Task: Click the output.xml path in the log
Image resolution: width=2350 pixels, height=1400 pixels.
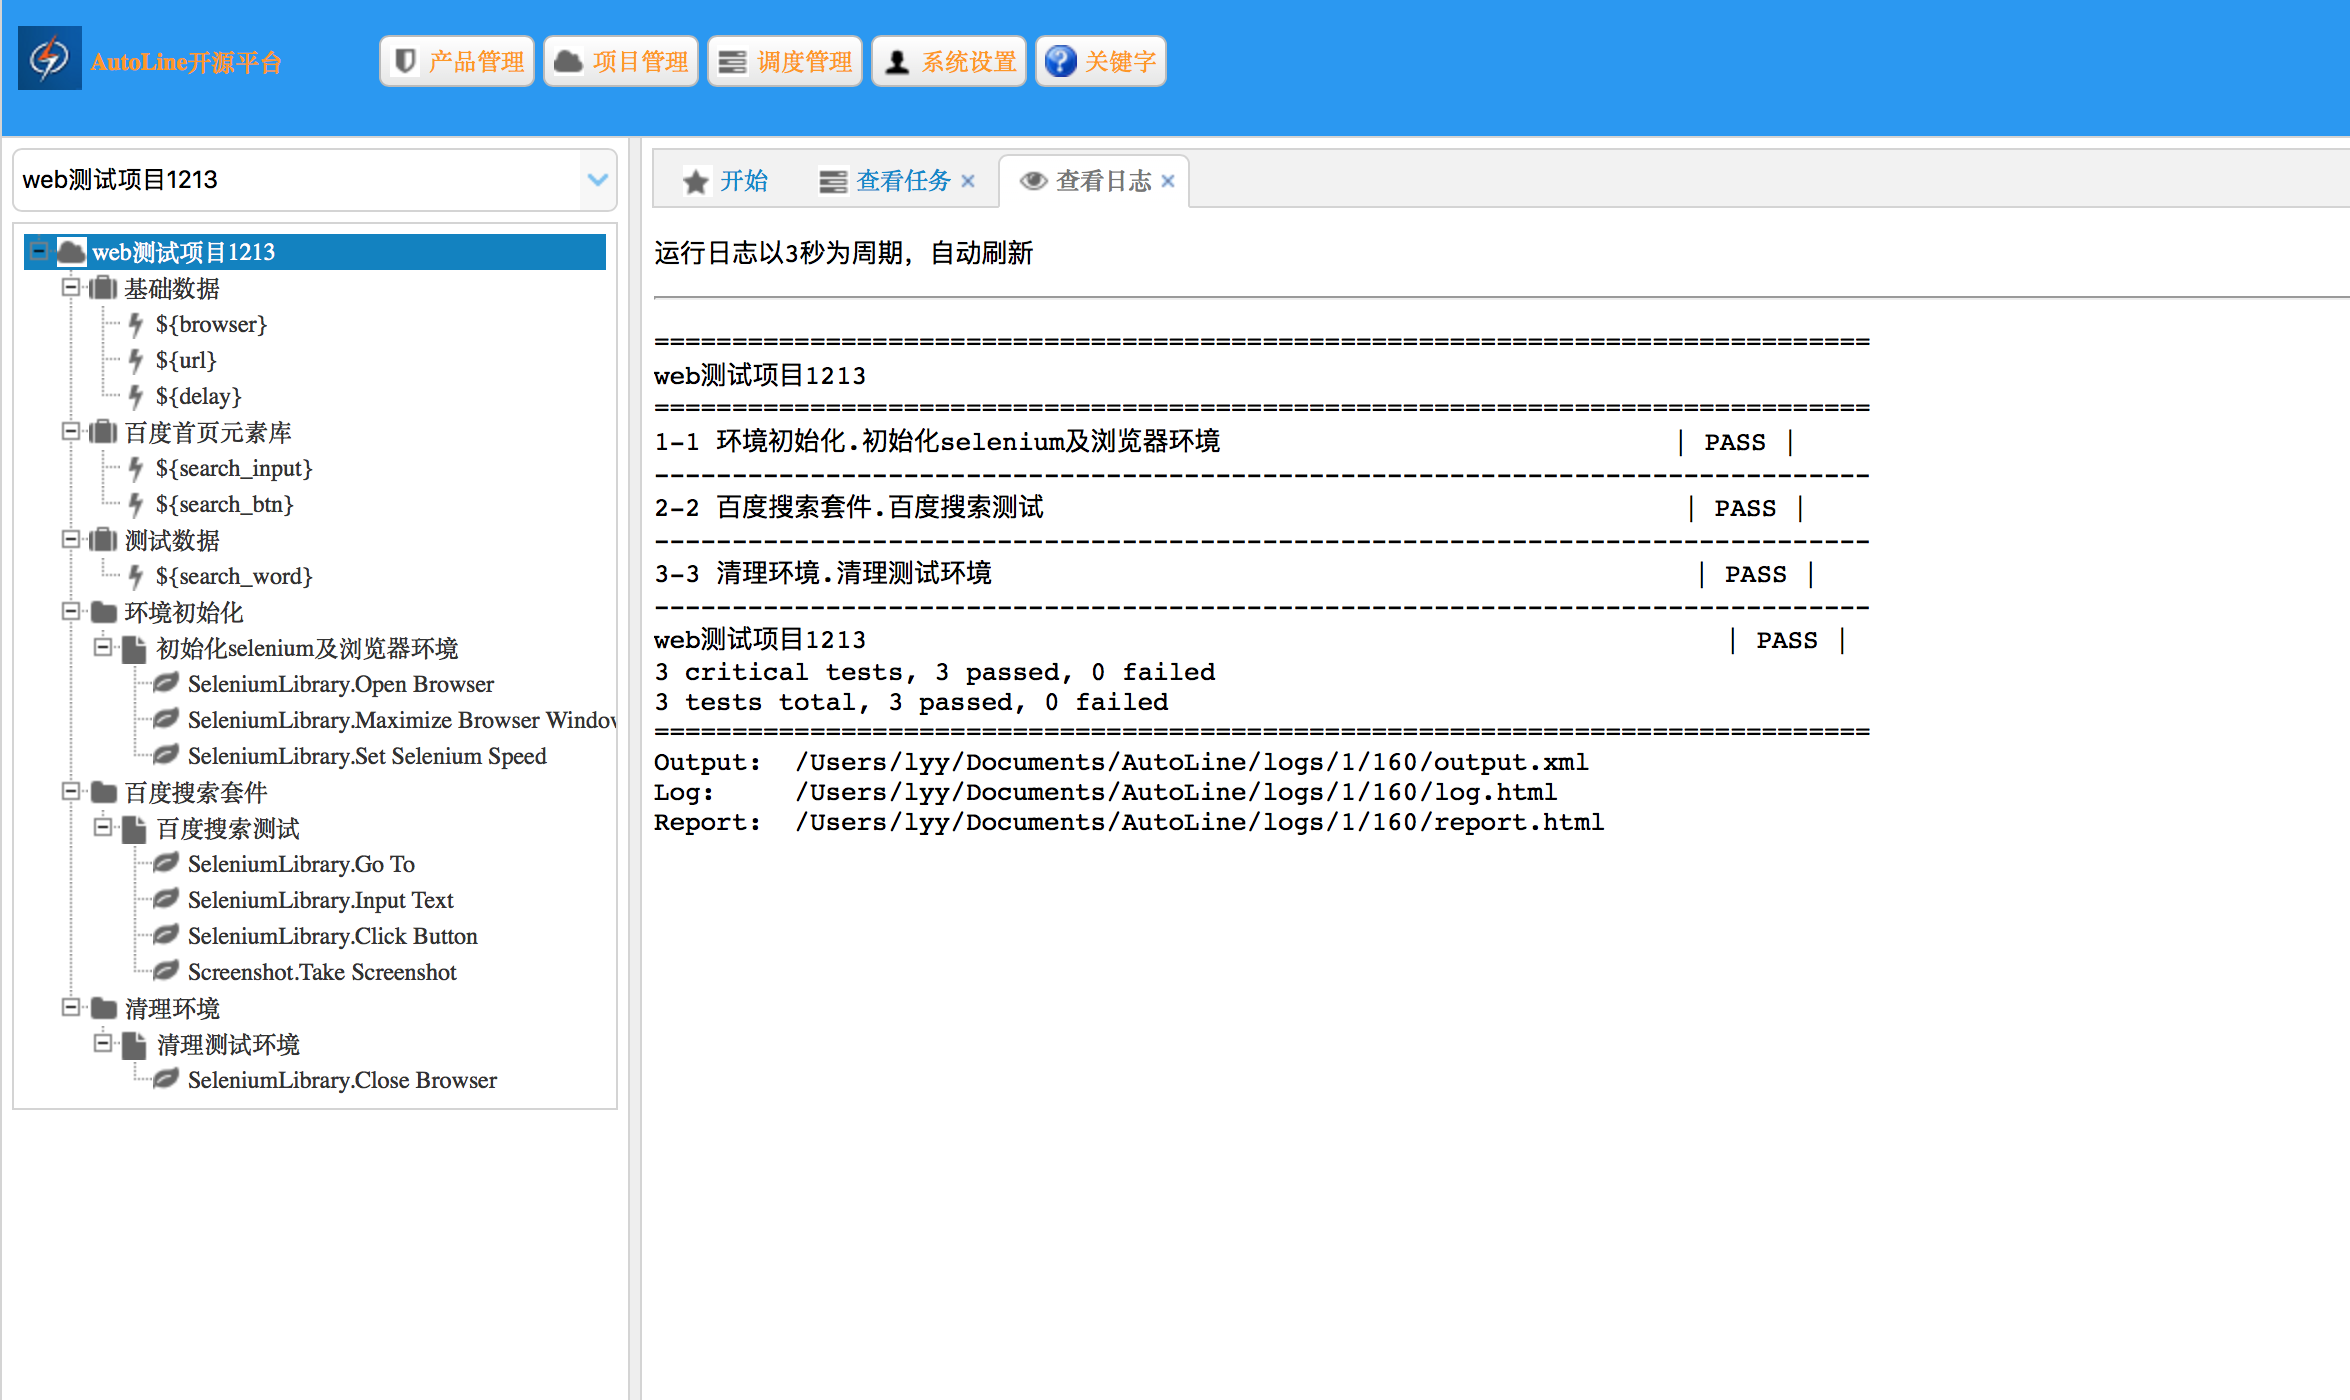Action: [1191, 762]
